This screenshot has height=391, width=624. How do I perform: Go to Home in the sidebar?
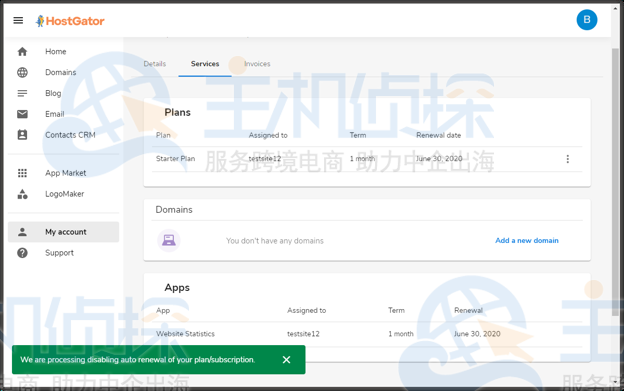[55, 52]
